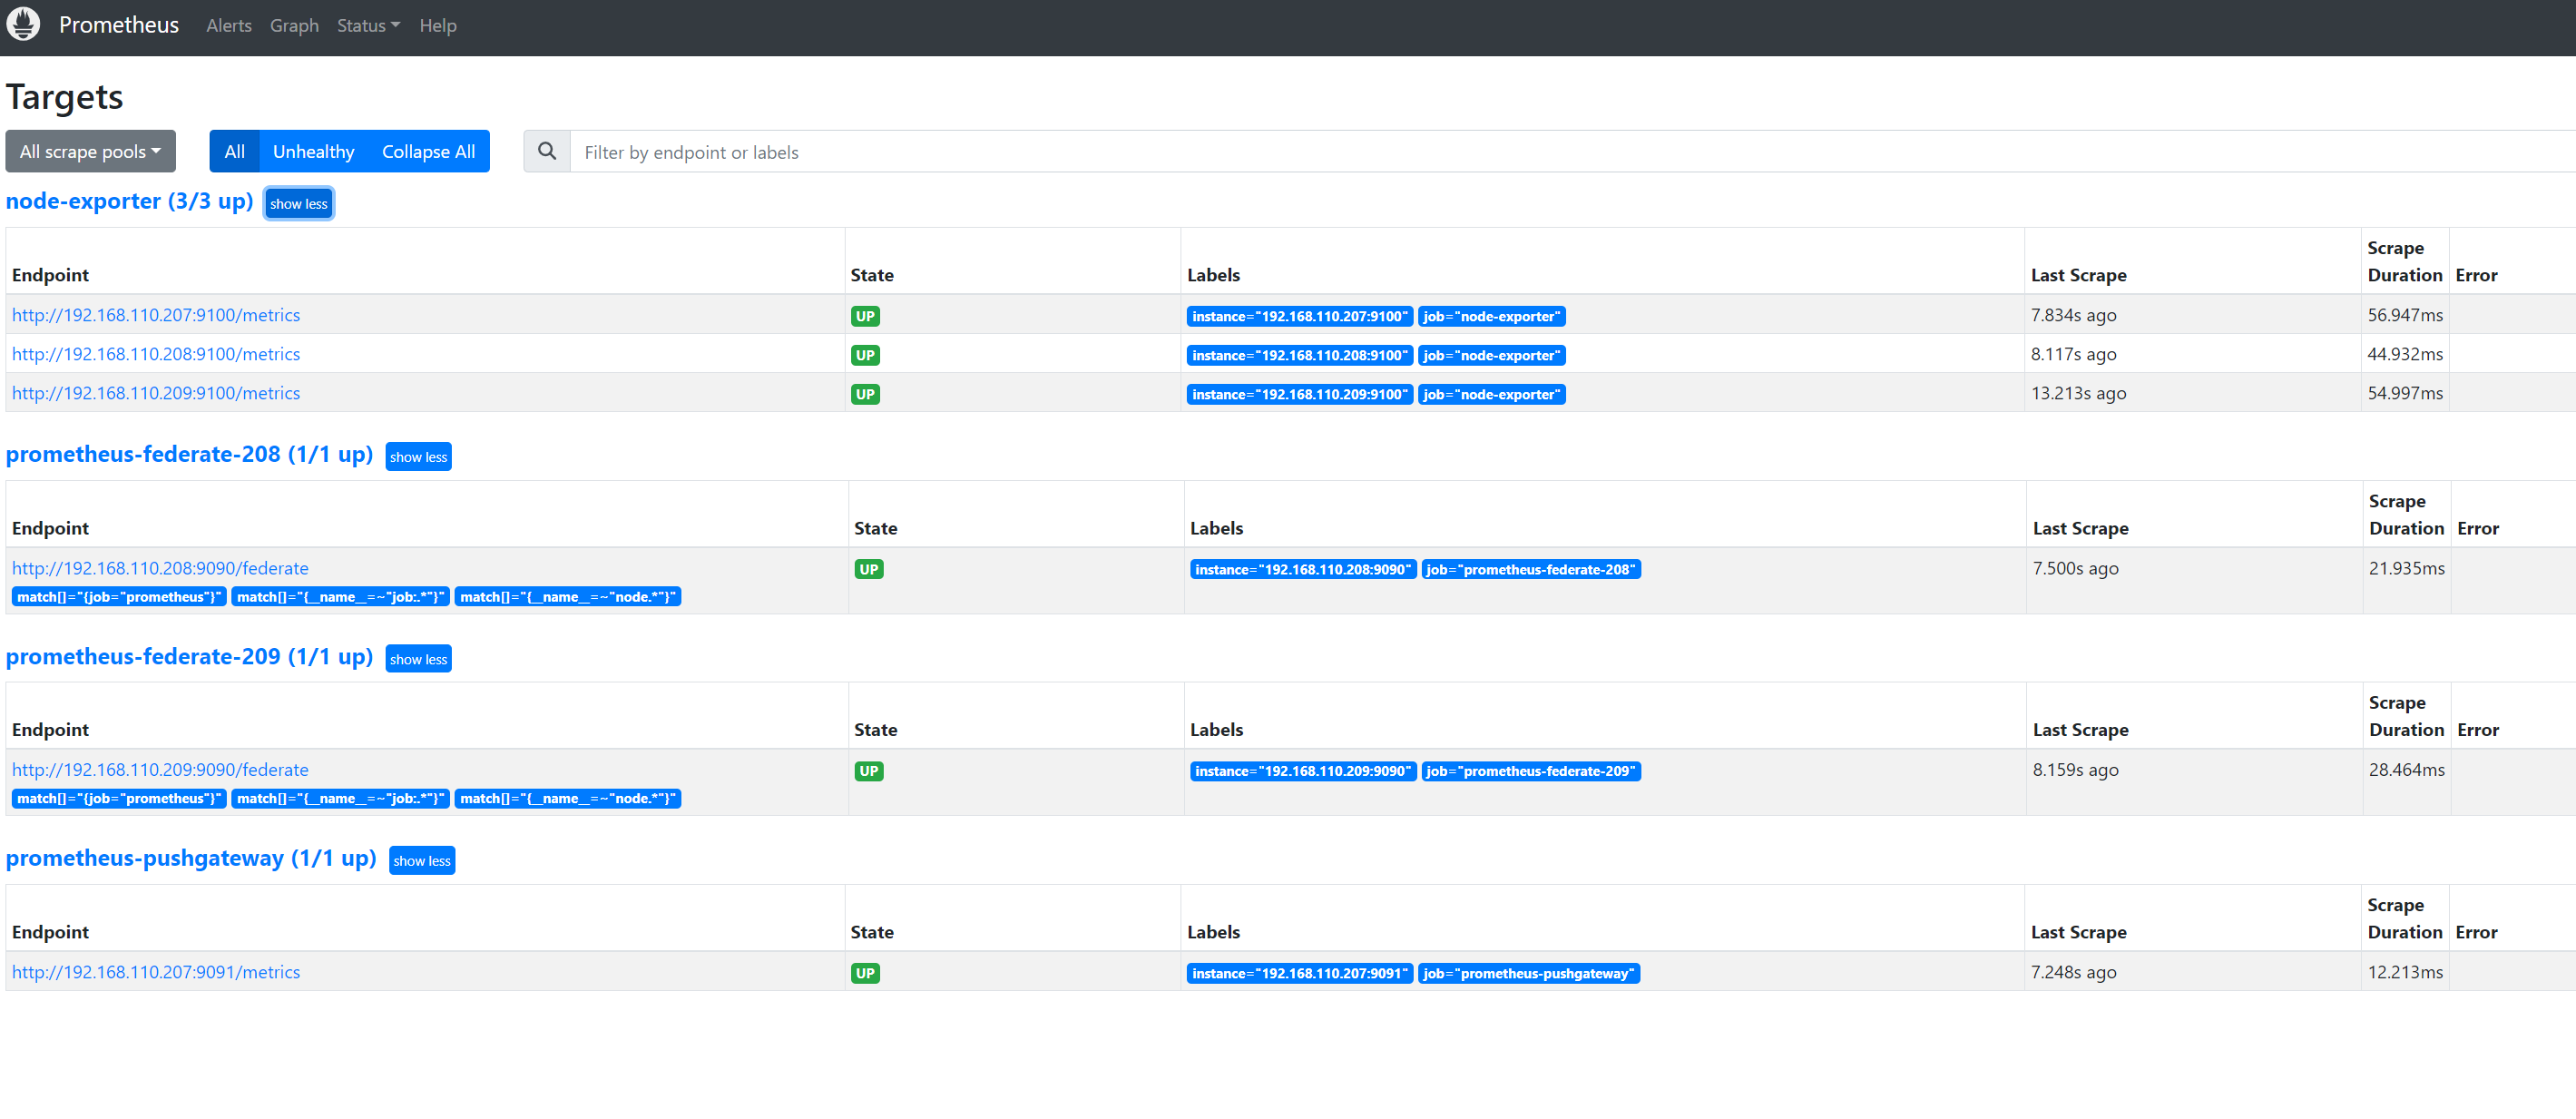Image resolution: width=2576 pixels, height=1119 pixels.
Task: Open http://192.168.110.208:9100/metrics endpoint
Action: pos(156,354)
